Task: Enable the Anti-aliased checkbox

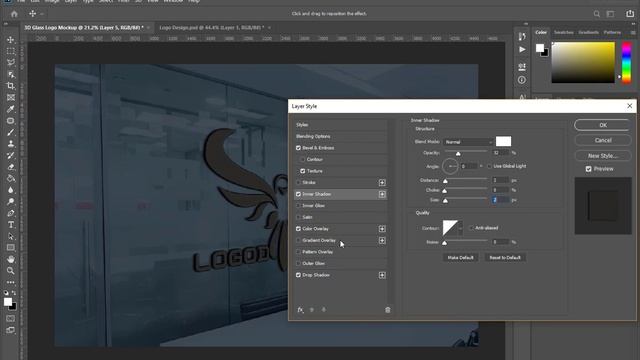Action: click(471, 228)
